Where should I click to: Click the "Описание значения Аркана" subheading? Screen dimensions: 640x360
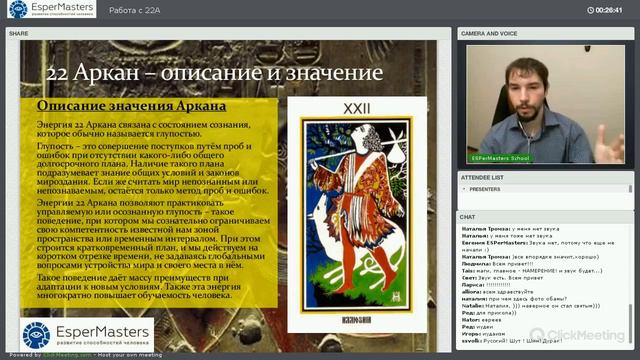tap(131, 106)
